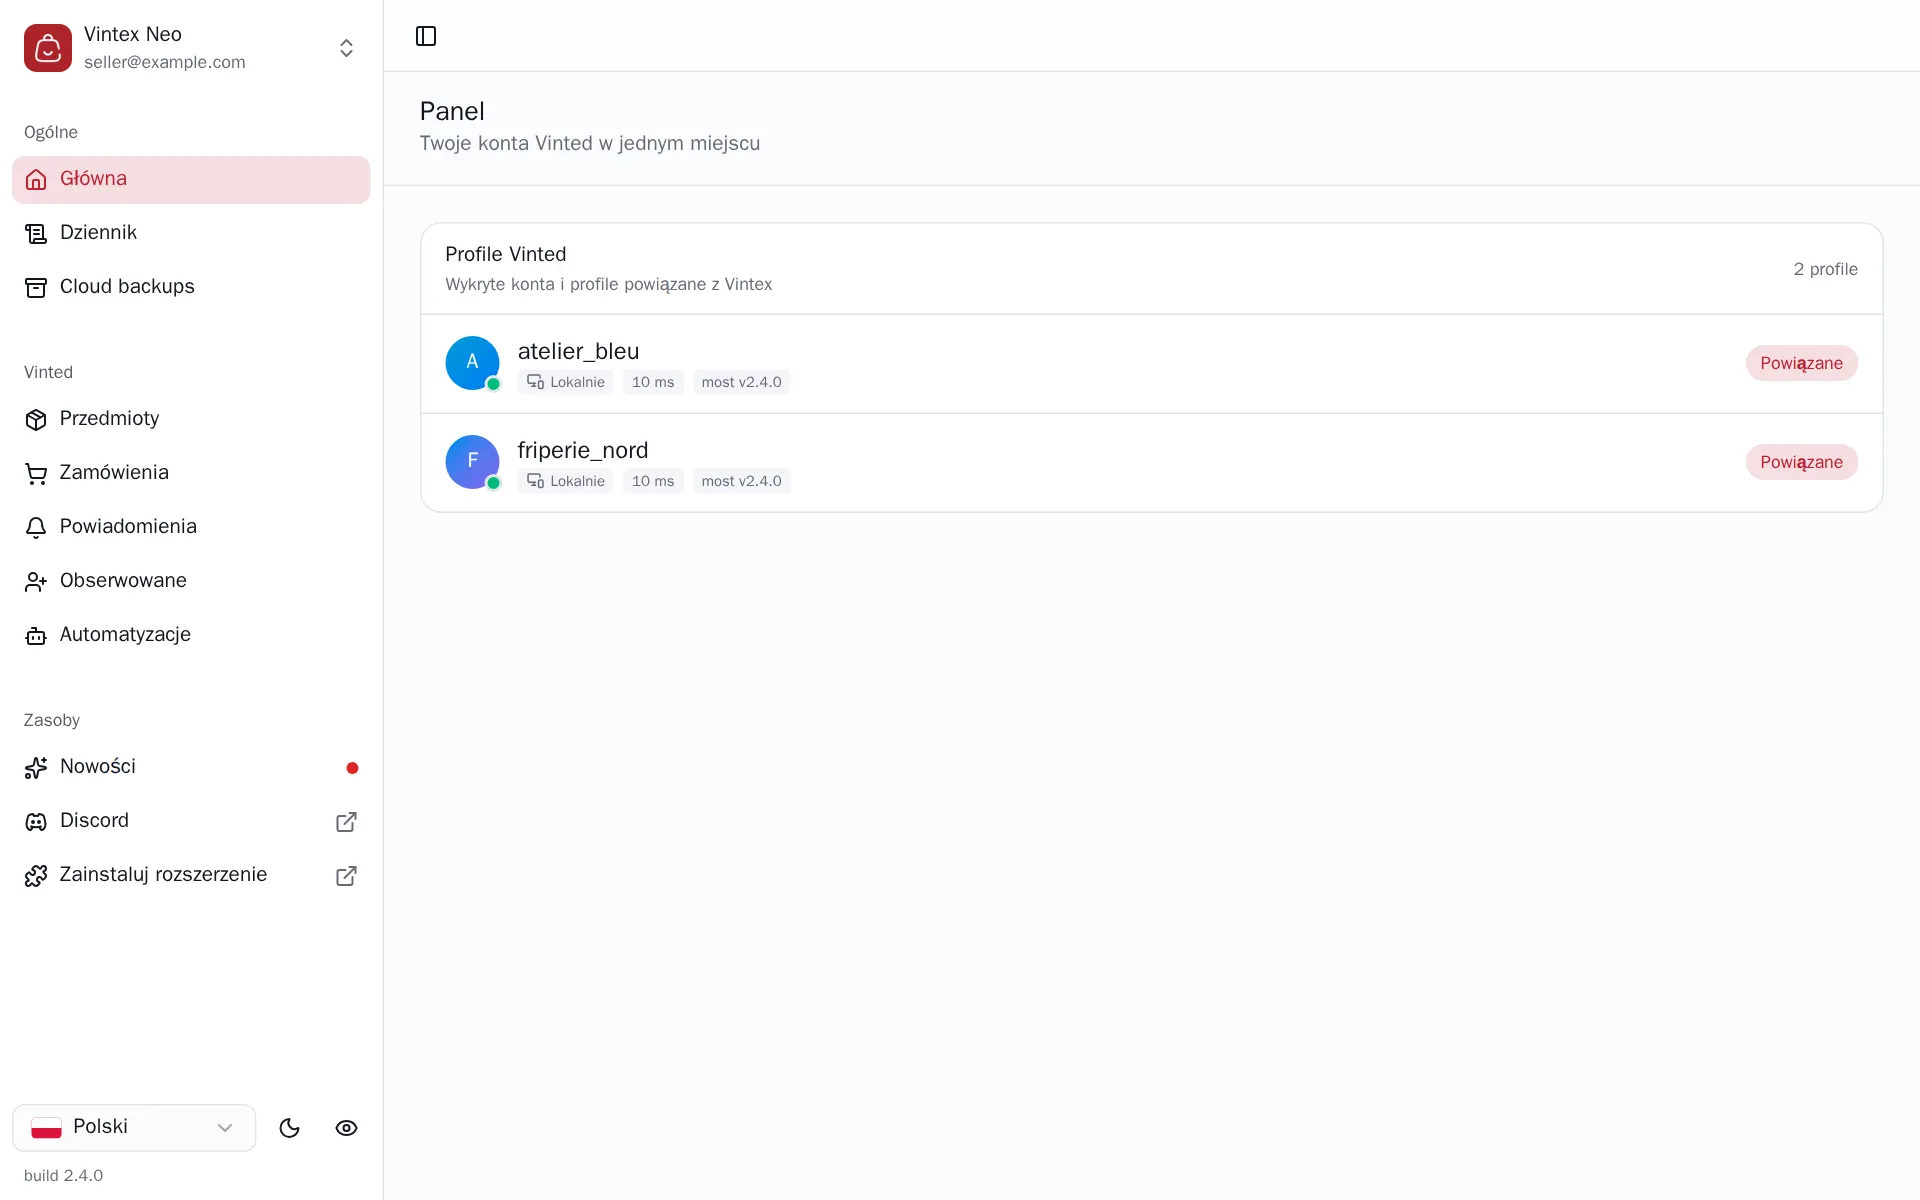Click the Panel page title
The width and height of the screenshot is (1920, 1200).
coord(452,111)
